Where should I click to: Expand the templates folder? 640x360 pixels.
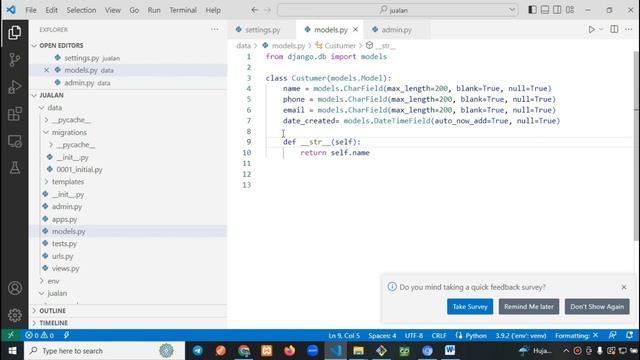46,182
